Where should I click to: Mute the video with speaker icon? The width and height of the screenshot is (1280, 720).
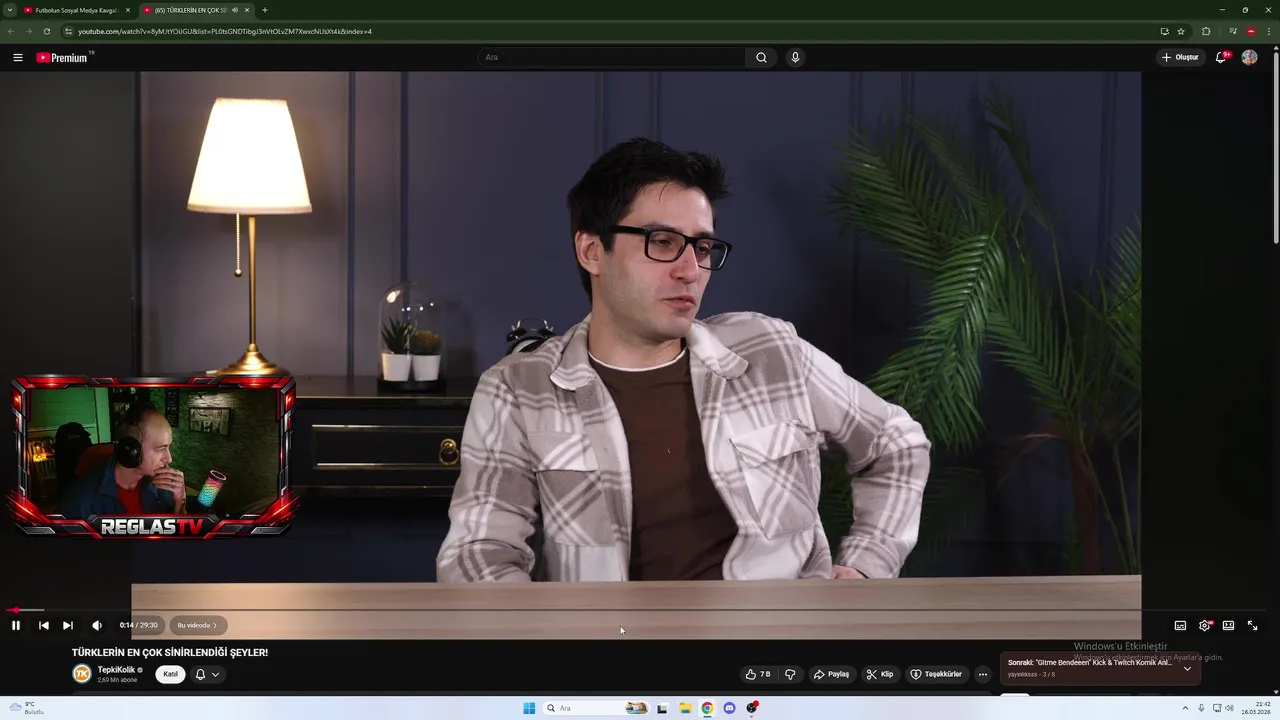[x=97, y=625]
